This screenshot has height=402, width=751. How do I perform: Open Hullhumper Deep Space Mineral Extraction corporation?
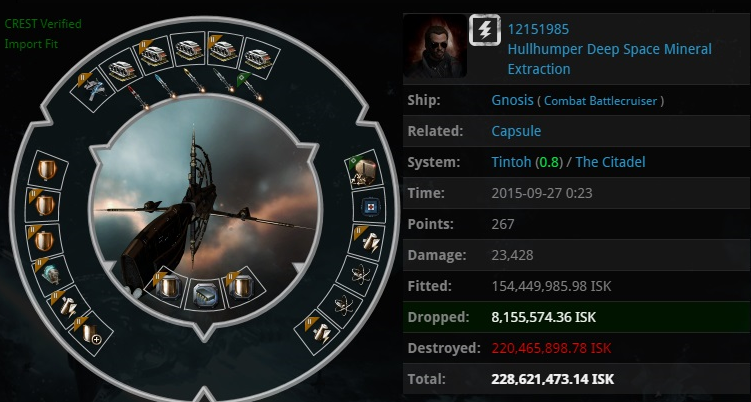tap(610, 59)
